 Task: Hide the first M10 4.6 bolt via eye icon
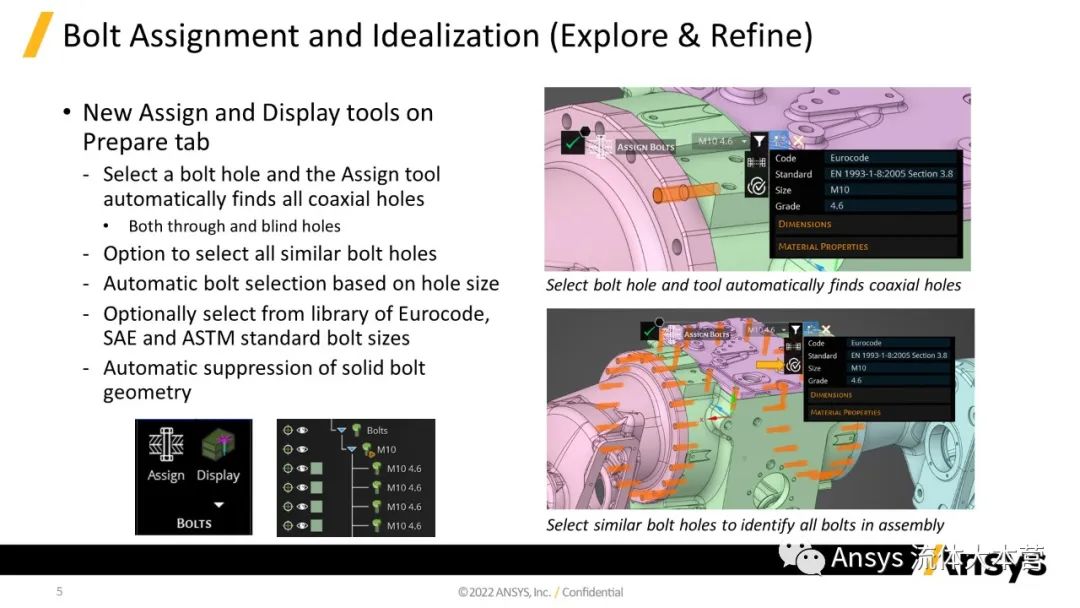pyautogui.click(x=302, y=468)
